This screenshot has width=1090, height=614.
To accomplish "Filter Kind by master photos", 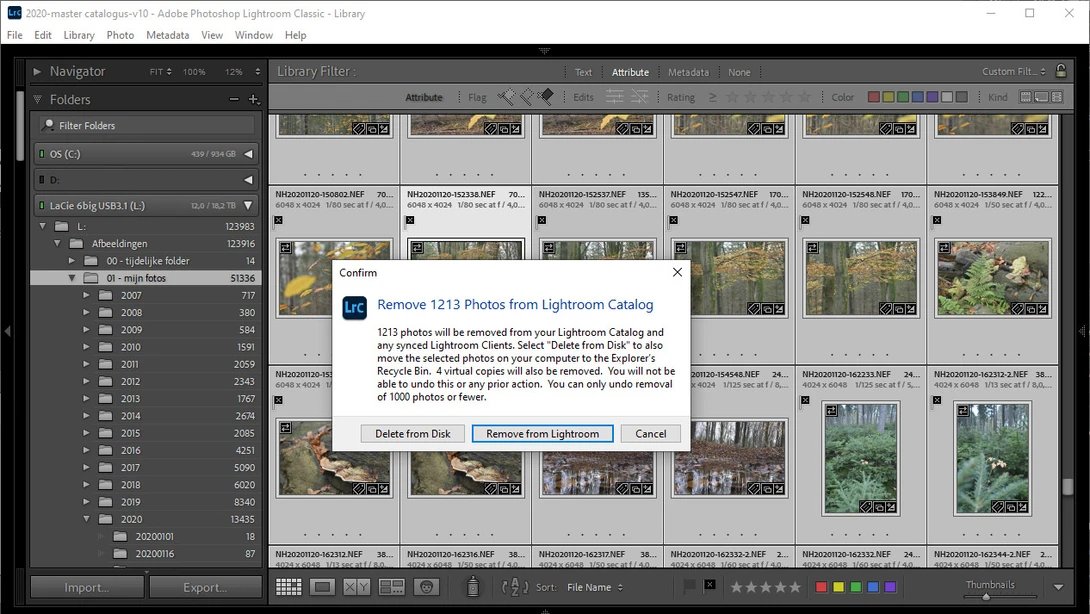I will [1025, 97].
